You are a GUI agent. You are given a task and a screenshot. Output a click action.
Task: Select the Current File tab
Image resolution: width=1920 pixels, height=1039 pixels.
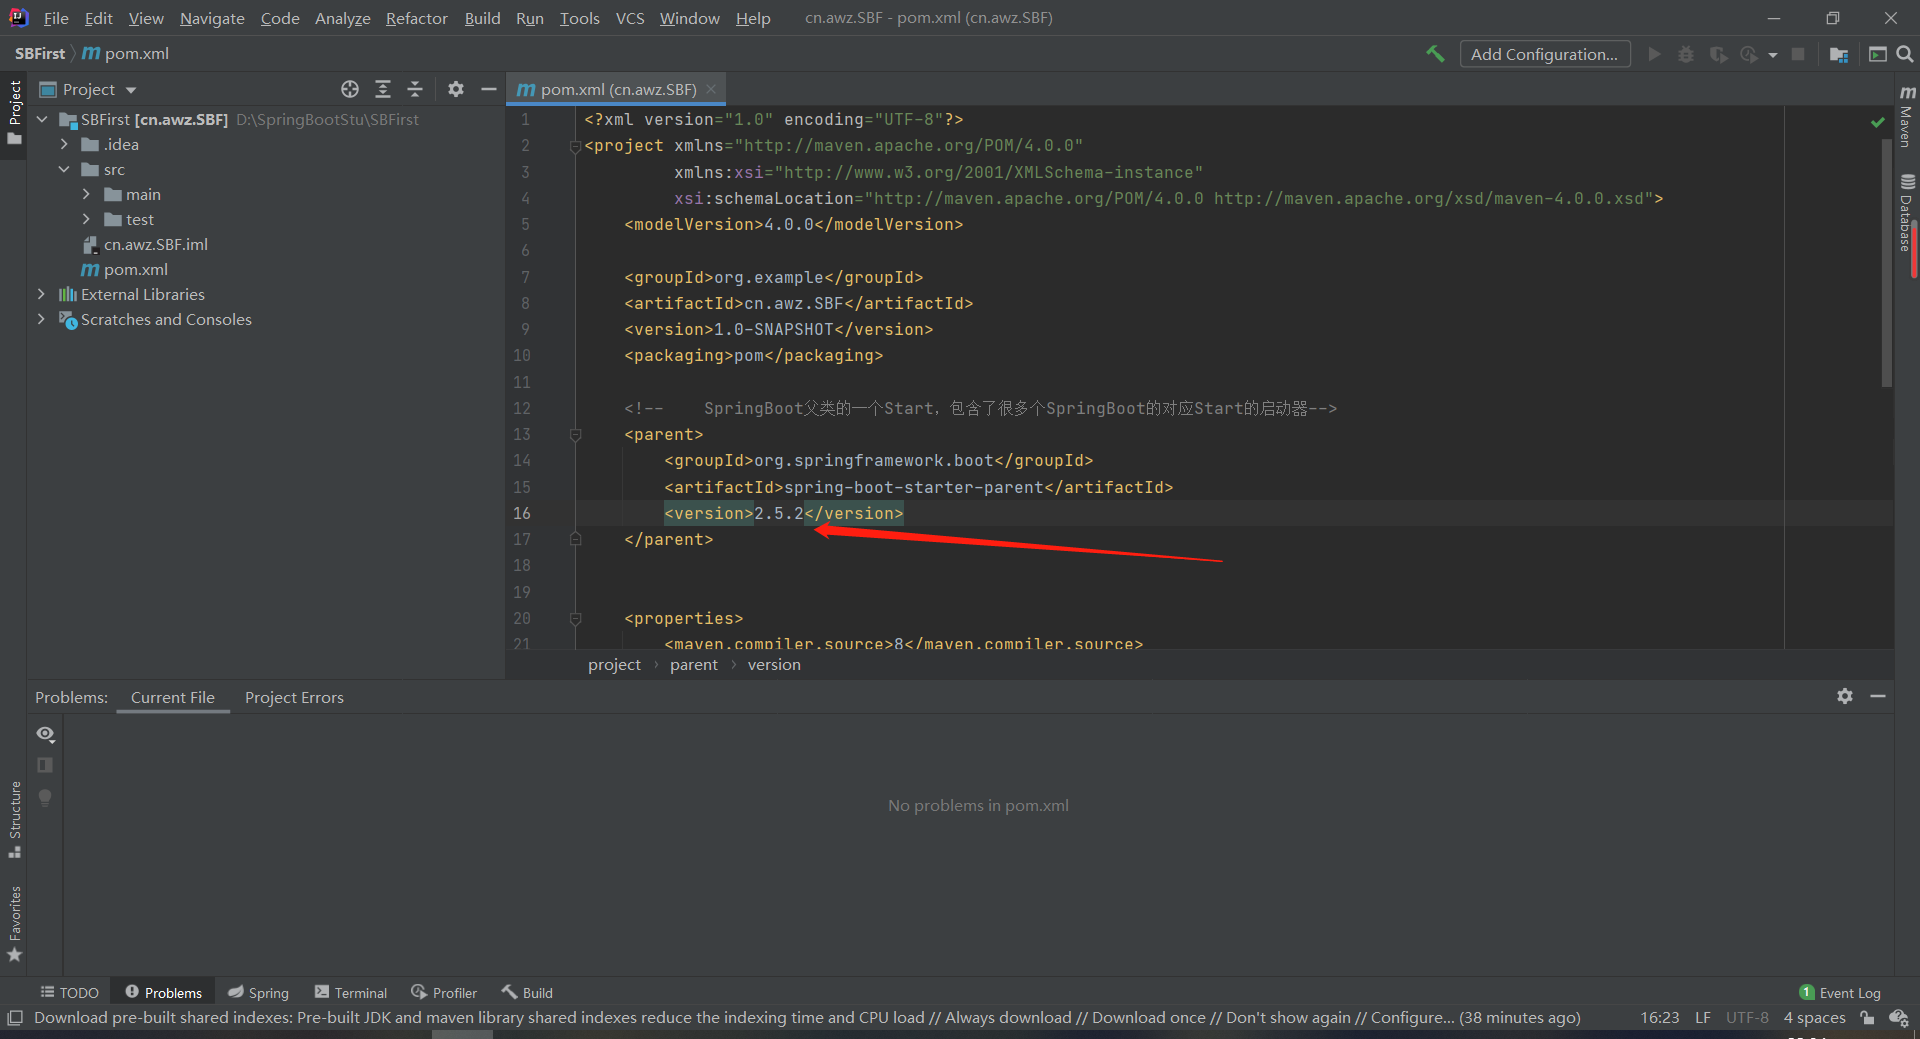click(173, 697)
